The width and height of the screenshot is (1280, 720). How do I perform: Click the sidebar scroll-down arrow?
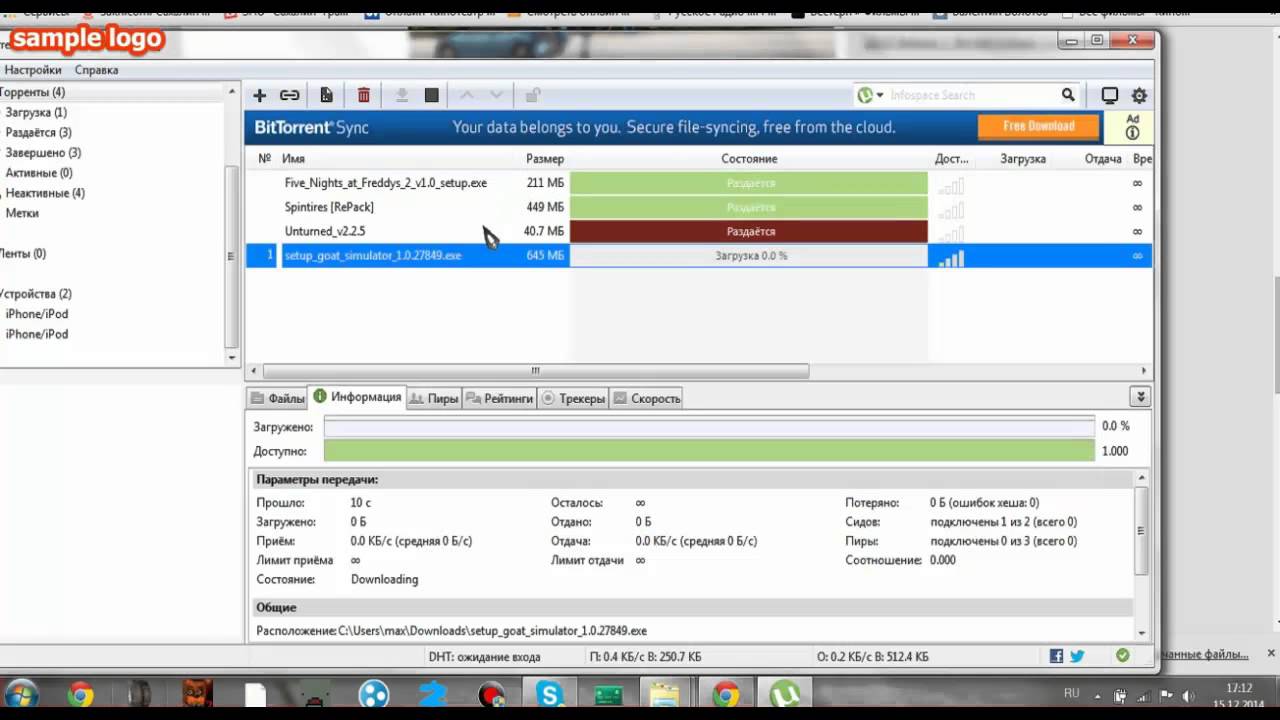pyautogui.click(x=232, y=357)
